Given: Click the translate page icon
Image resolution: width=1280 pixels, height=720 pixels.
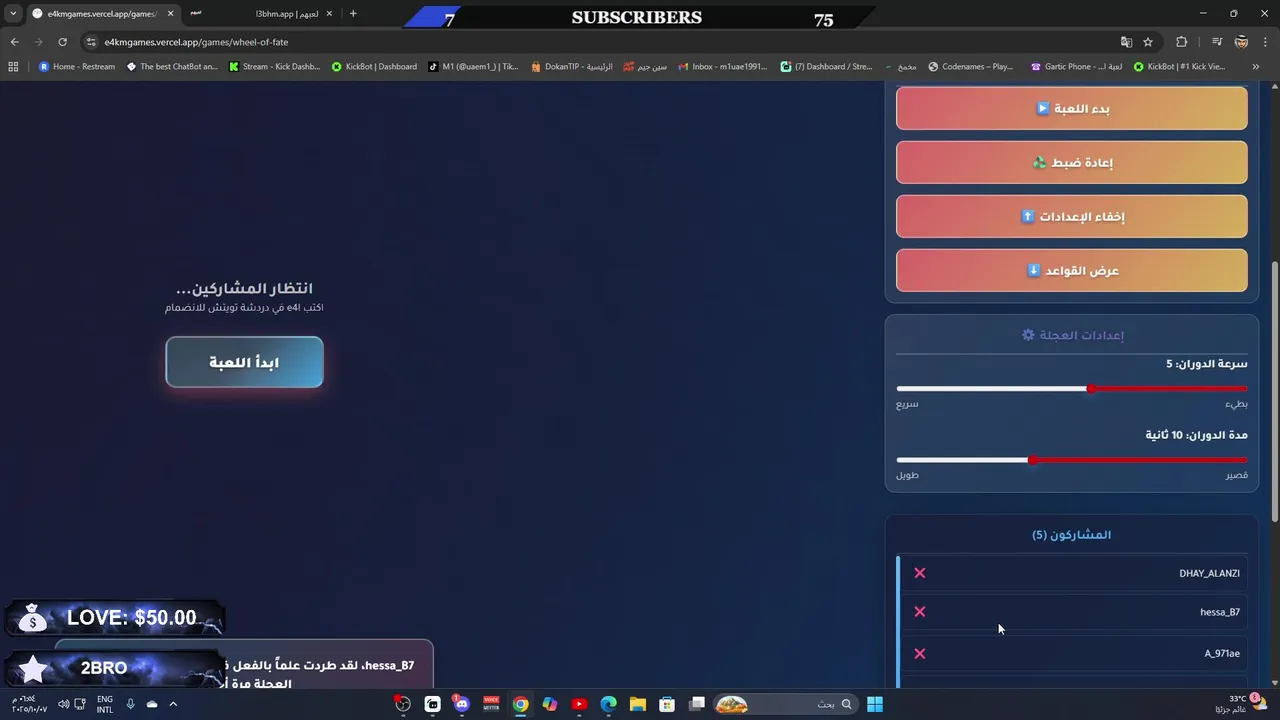Looking at the screenshot, I should coord(1126,42).
